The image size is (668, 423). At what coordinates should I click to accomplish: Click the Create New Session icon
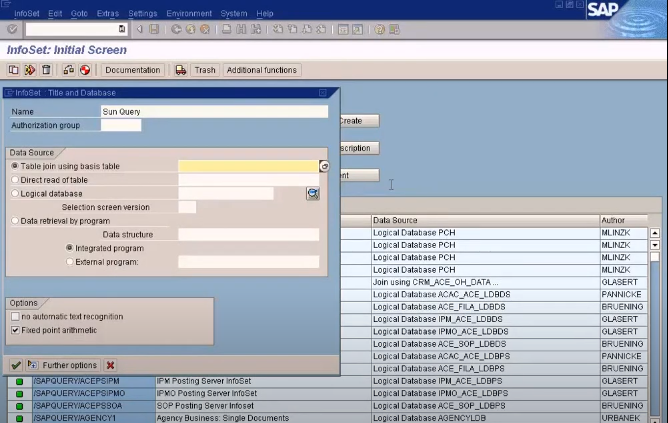343,29
